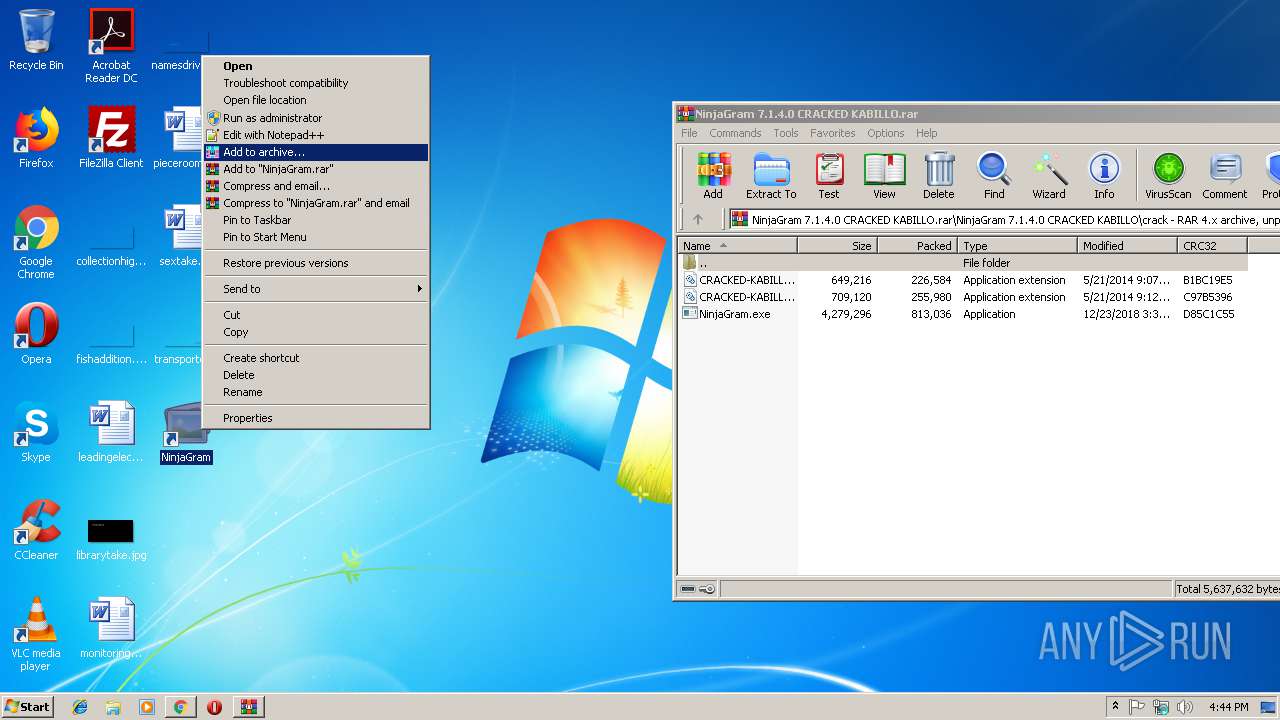Choose Edit with Notepad++
The width and height of the screenshot is (1280, 720).
(316, 135)
